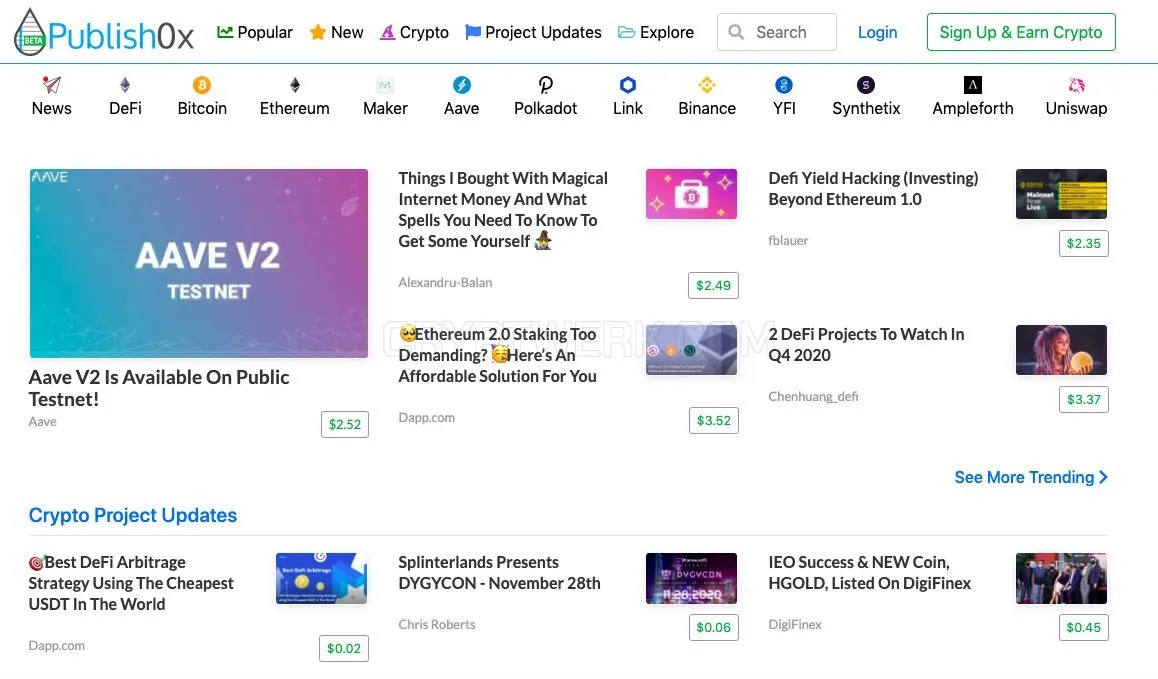Select the Binance category icon
Image resolution: width=1158 pixels, height=679 pixels.
point(707,85)
